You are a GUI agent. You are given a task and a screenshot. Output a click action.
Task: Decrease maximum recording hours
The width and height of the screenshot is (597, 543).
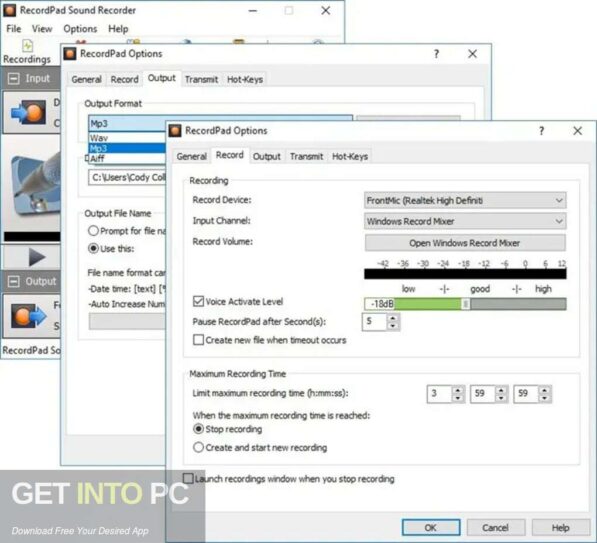pyautogui.click(x=458, y=398)
